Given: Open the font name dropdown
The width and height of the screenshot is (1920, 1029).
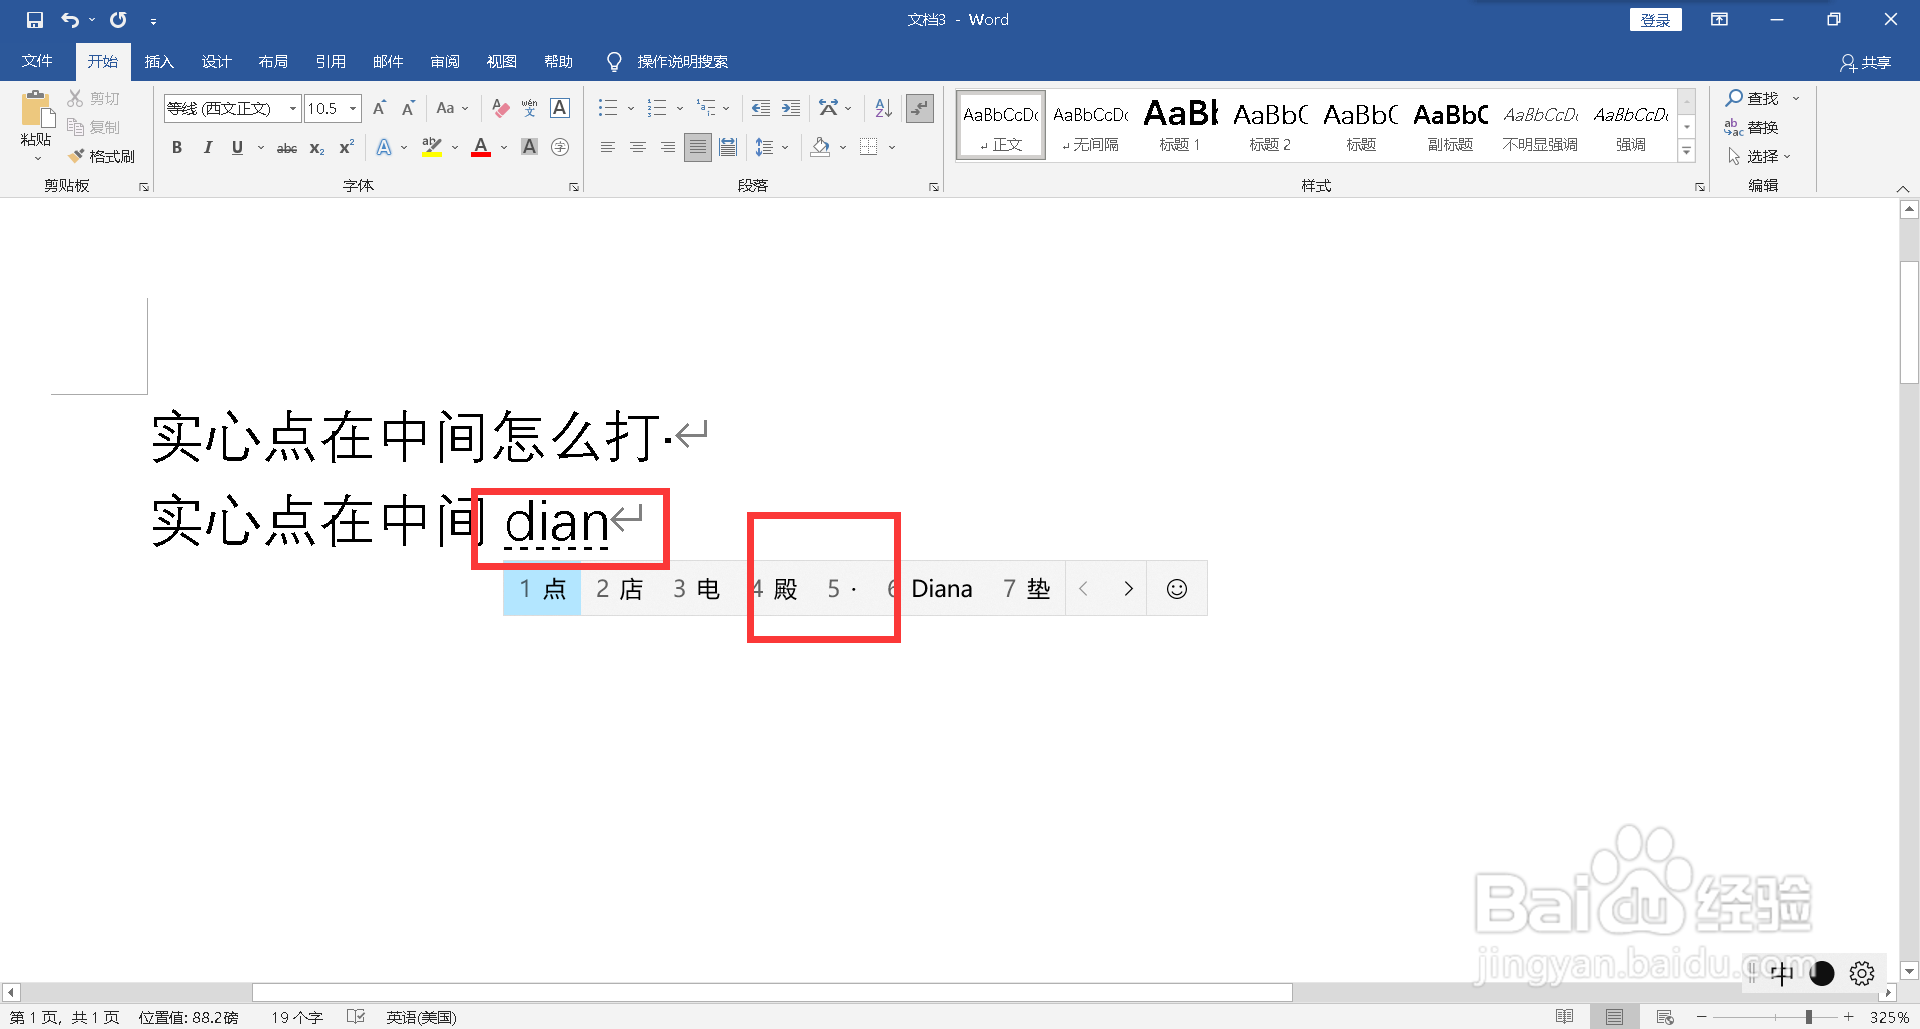Looking at the screenshot, I should pos(292,108).
